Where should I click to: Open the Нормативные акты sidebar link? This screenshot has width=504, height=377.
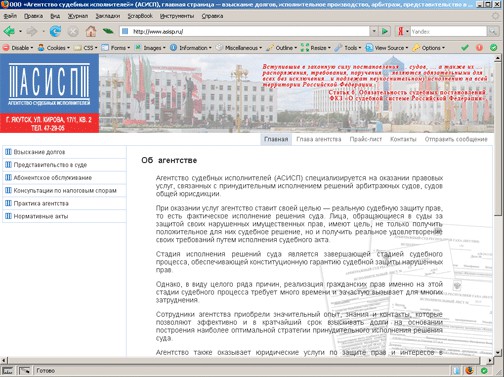coord(41,216)
